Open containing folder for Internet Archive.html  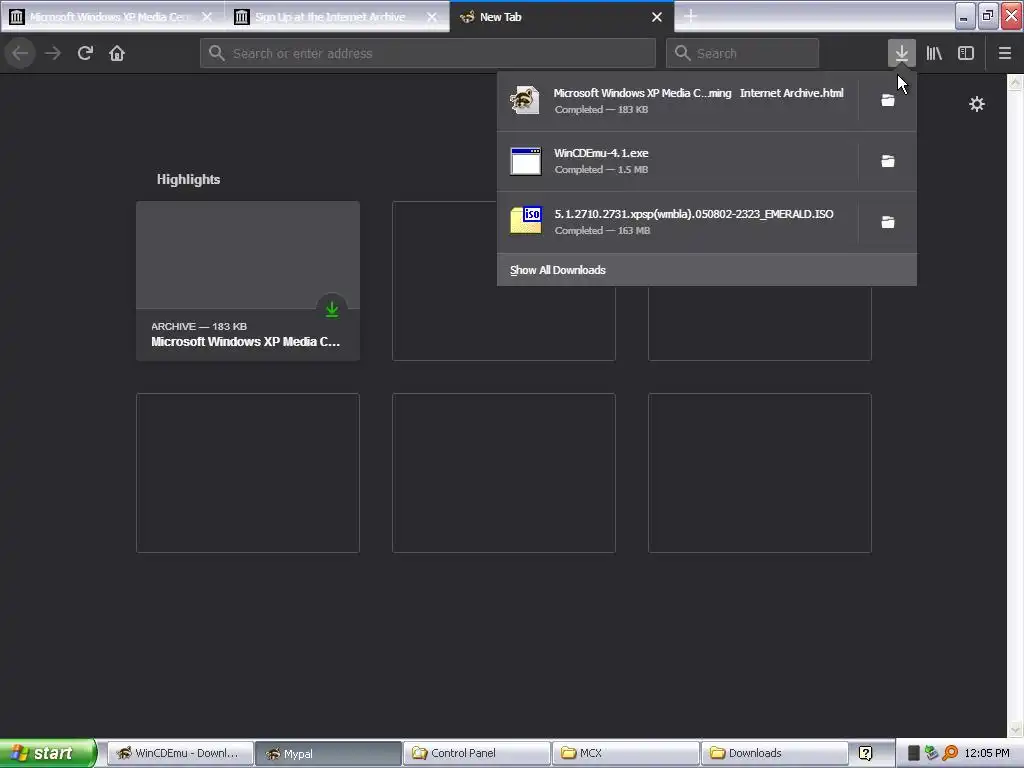888,100
